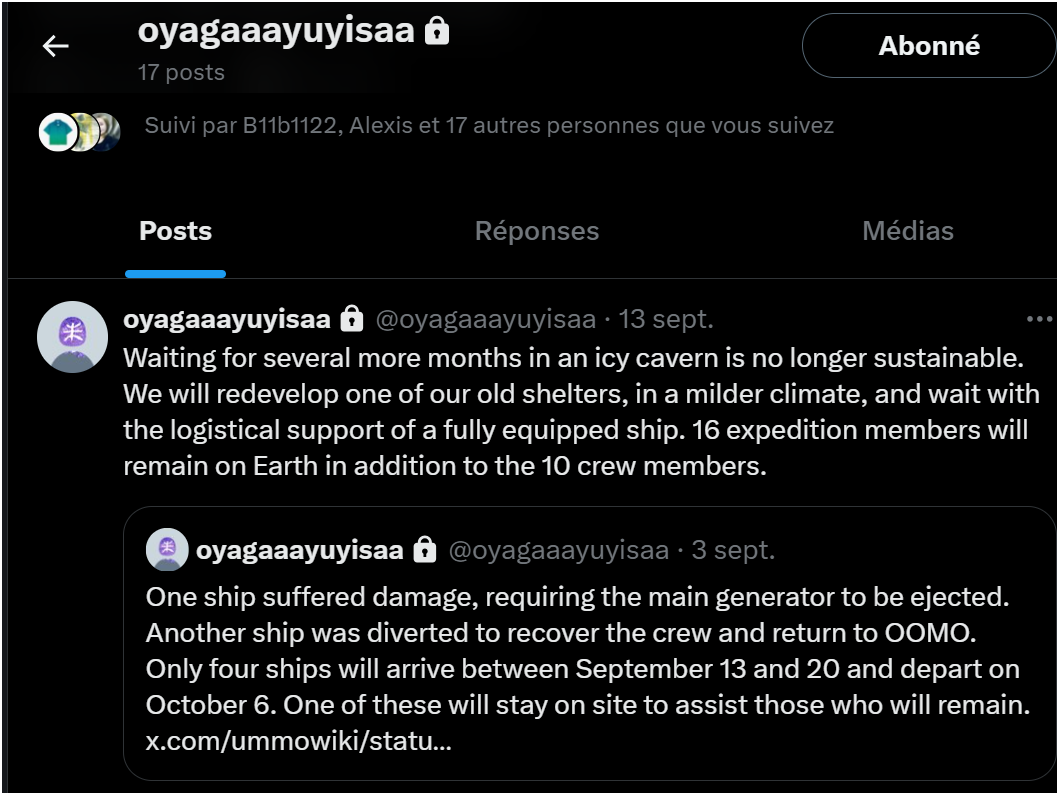This screenshot has width=1059, height=795.
Task: Select the Médias tab
Action: 907,232
